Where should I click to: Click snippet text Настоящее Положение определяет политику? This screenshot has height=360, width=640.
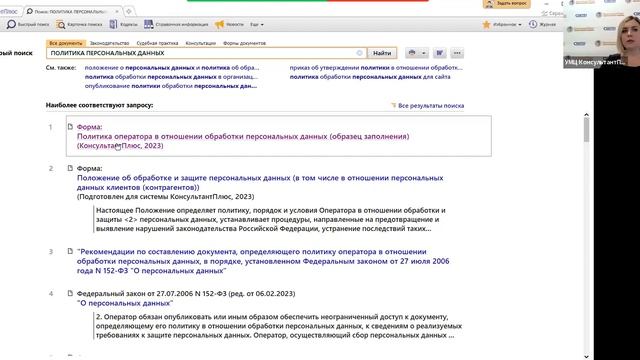tap(271, 220)
